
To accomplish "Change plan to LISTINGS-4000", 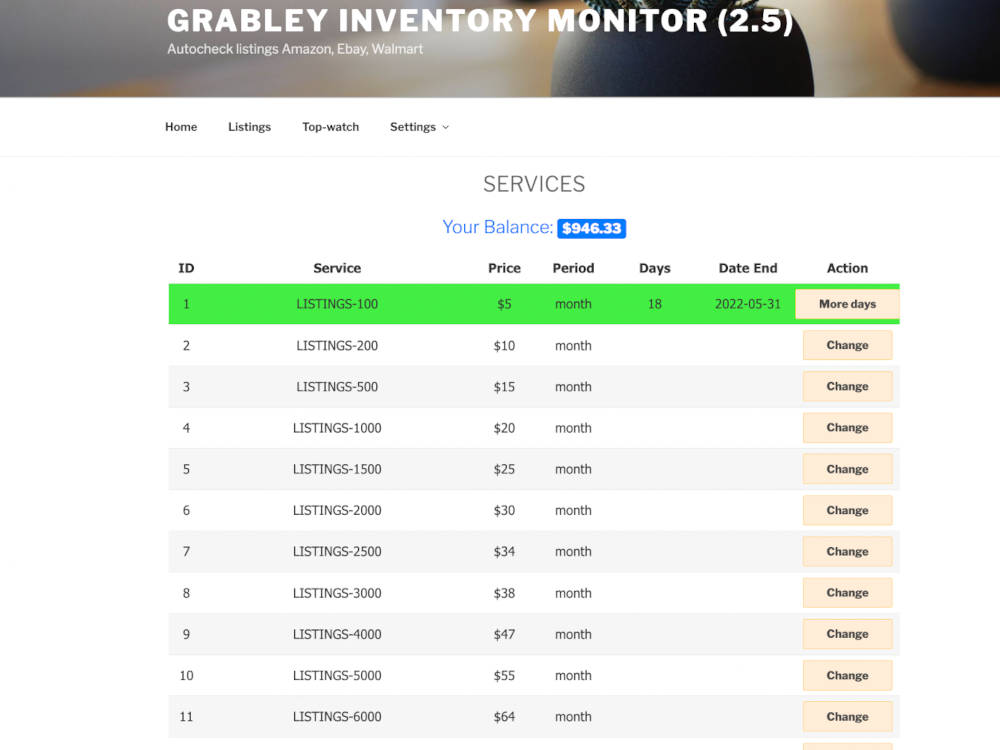I will click(847, 634).
